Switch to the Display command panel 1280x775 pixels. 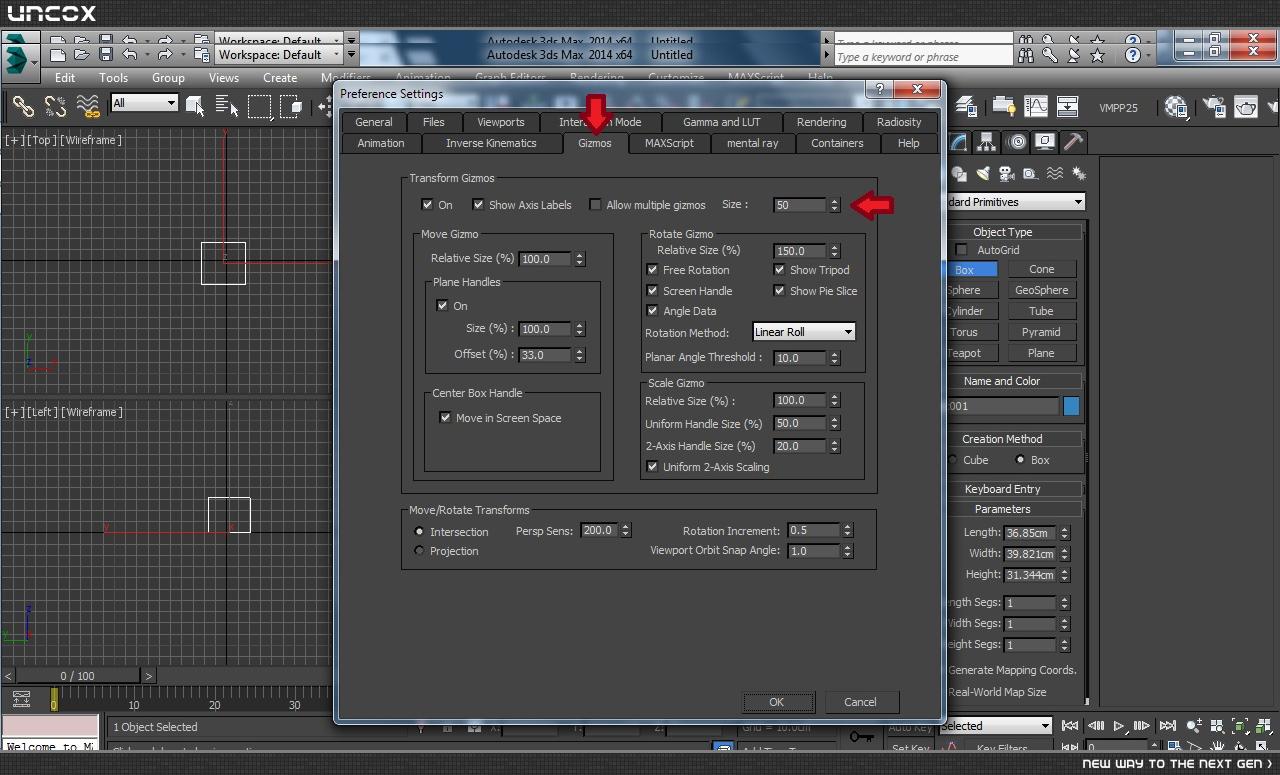pos(1045,142)
